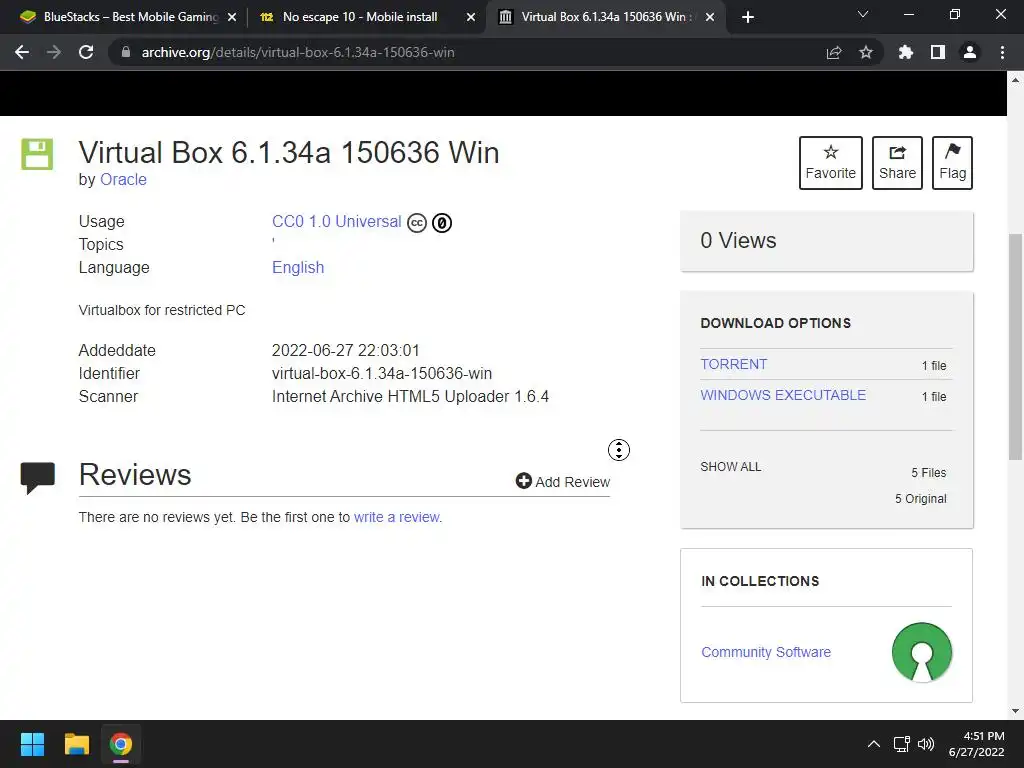Image resolution: width=1024 pixels, height=768 pixels.
Task: Bookmark this tab with star icon
Action: click(x=866, y=52)
